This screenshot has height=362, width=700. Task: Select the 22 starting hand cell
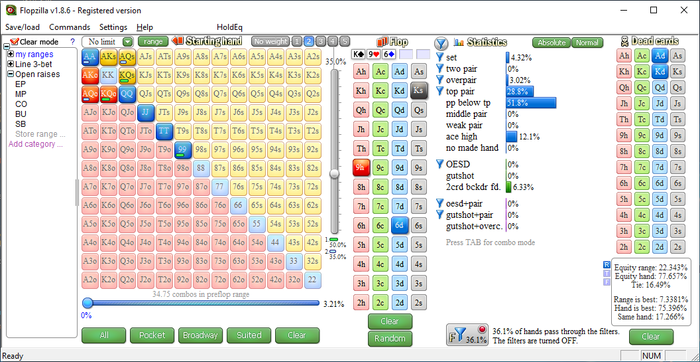pos(312,280)
